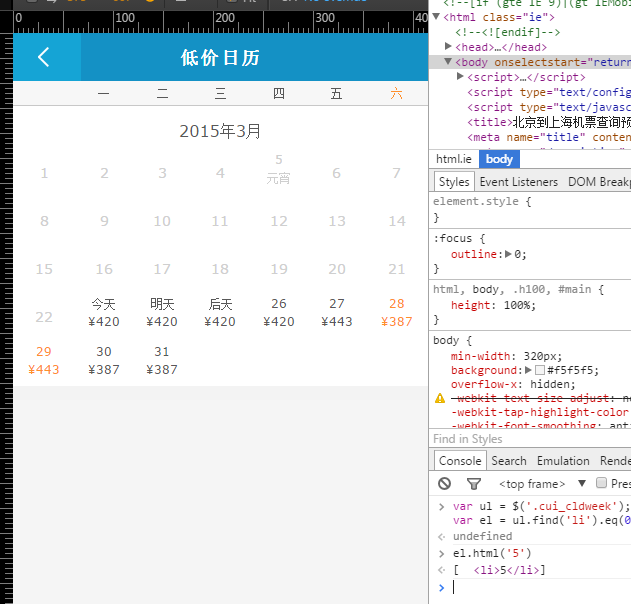Open the Emulation drawer tab
Viewport: 631px width, 604px height.
point(563,461)
